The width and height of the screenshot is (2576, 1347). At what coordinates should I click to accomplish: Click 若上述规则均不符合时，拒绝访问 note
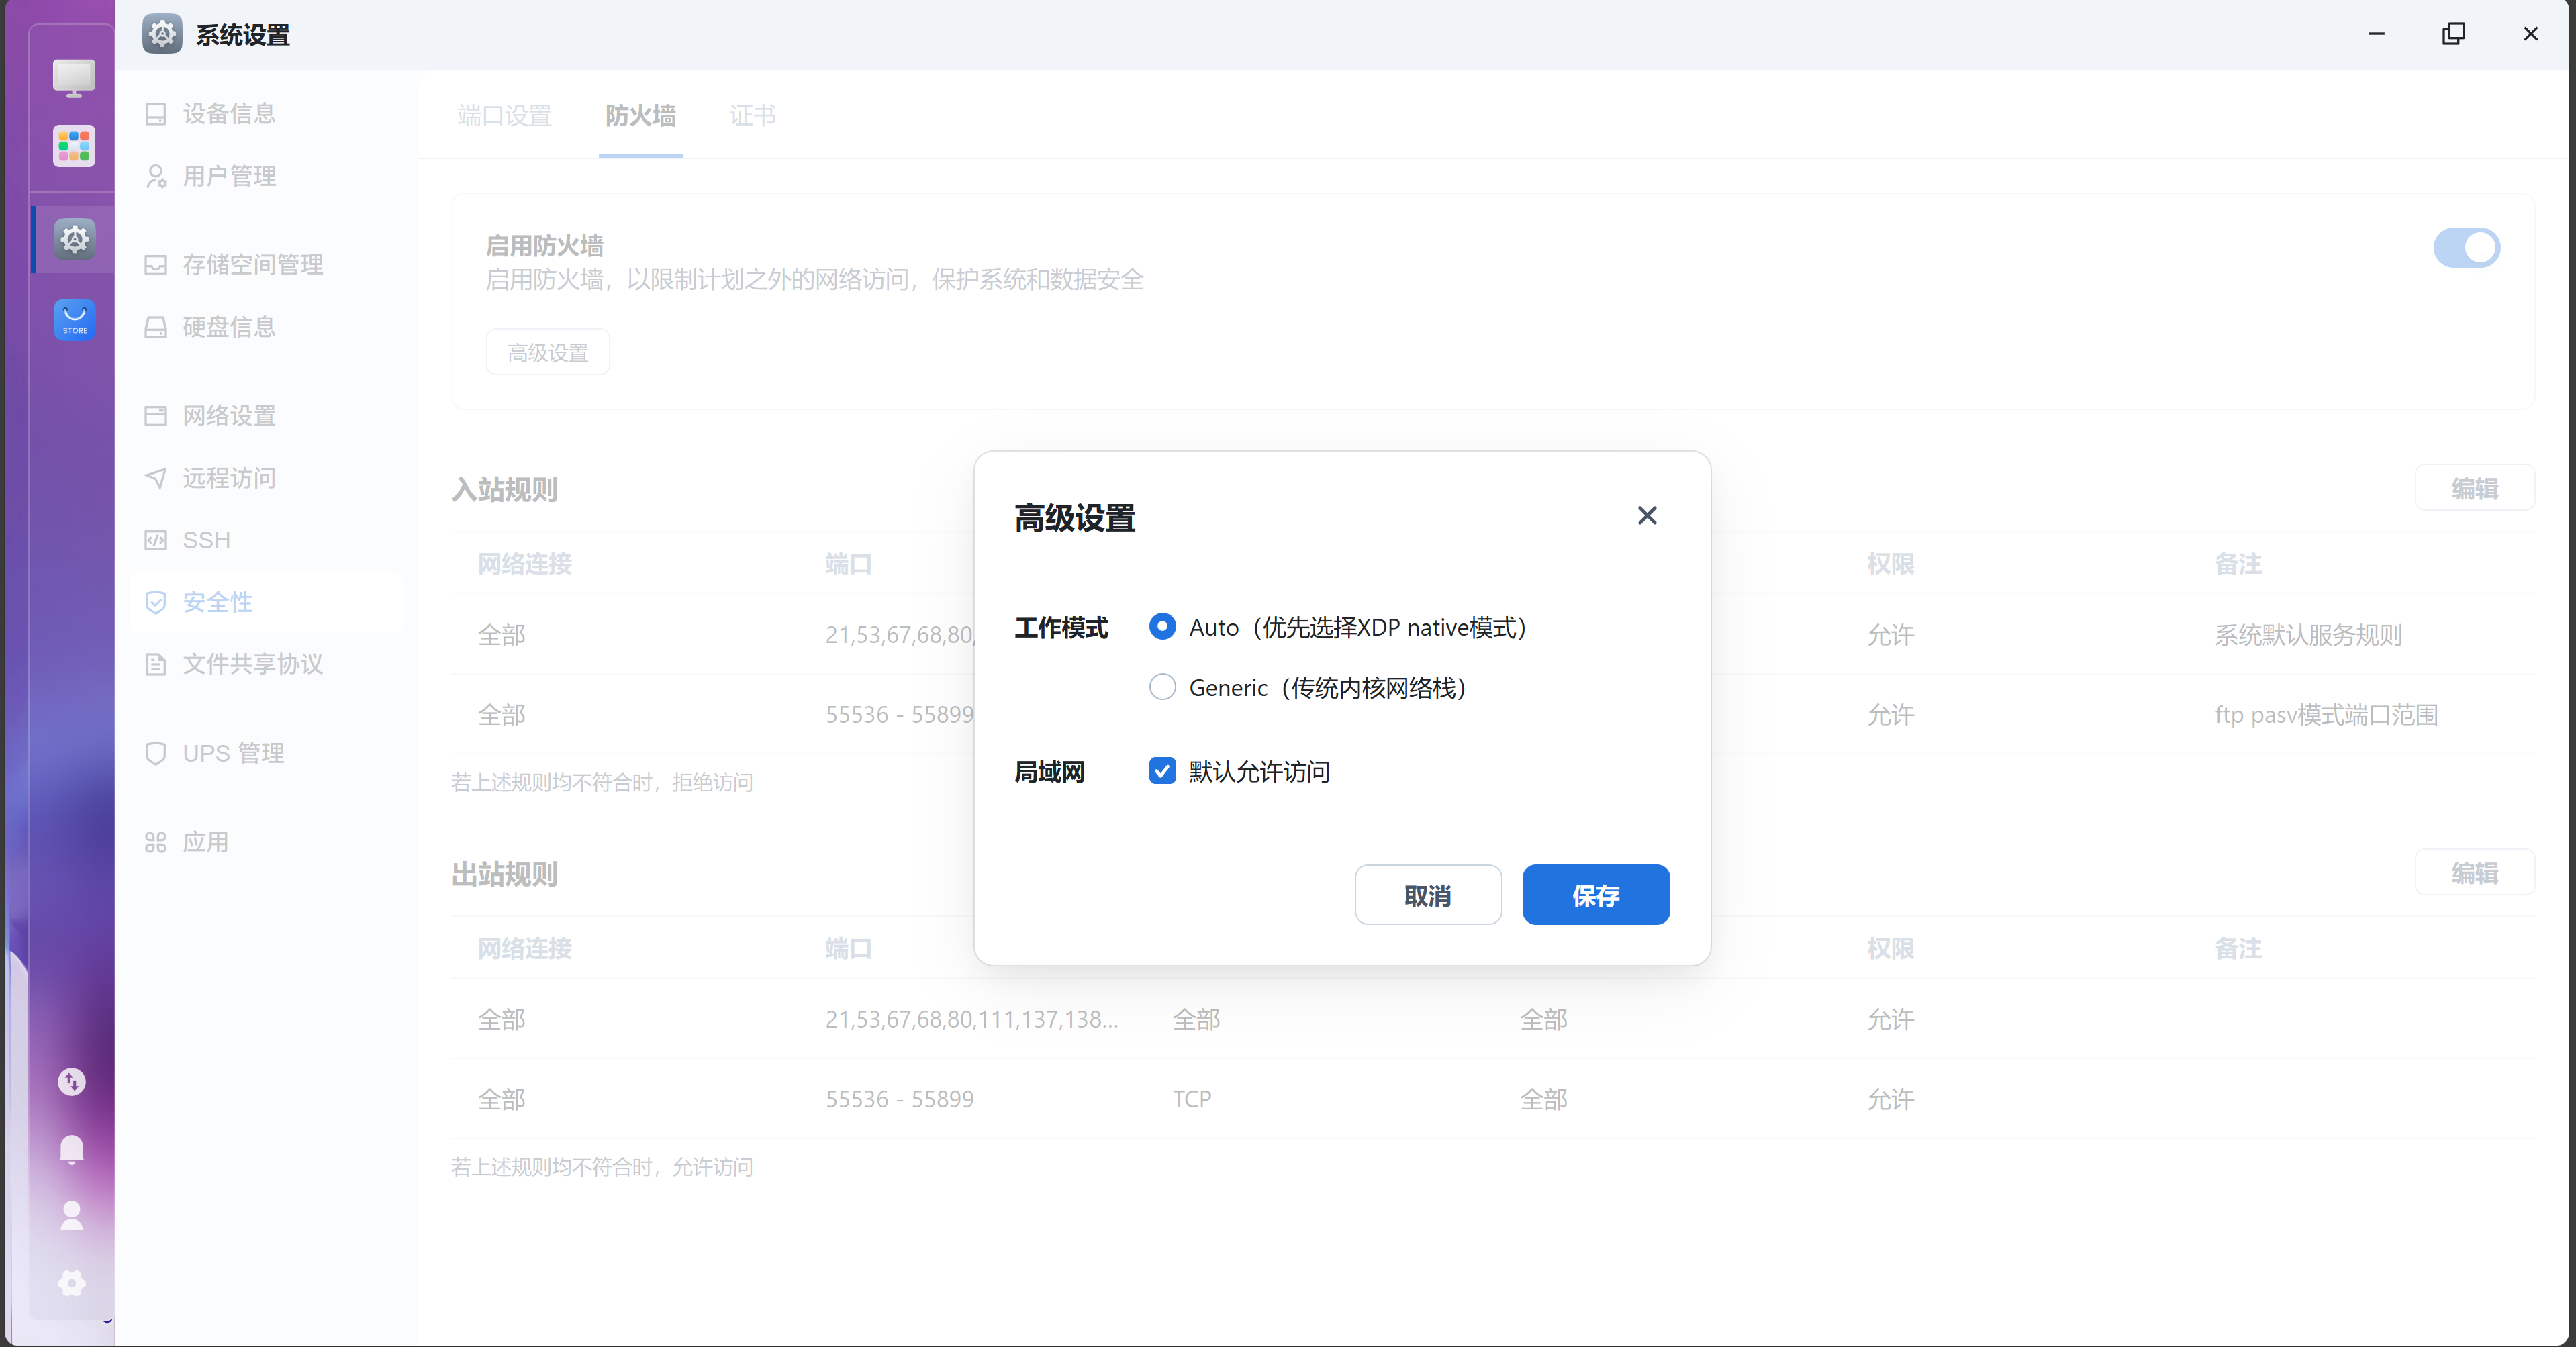[x=602, y=782]
